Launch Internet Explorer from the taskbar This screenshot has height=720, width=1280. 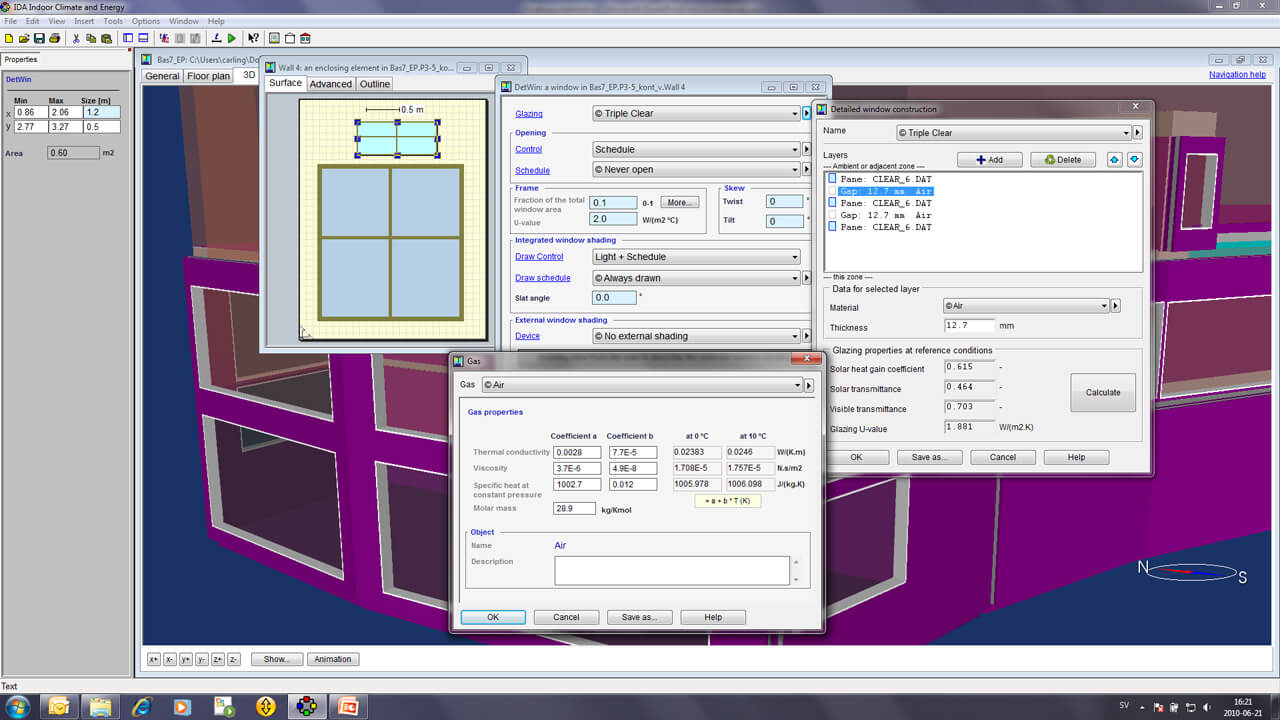point(141,706)
